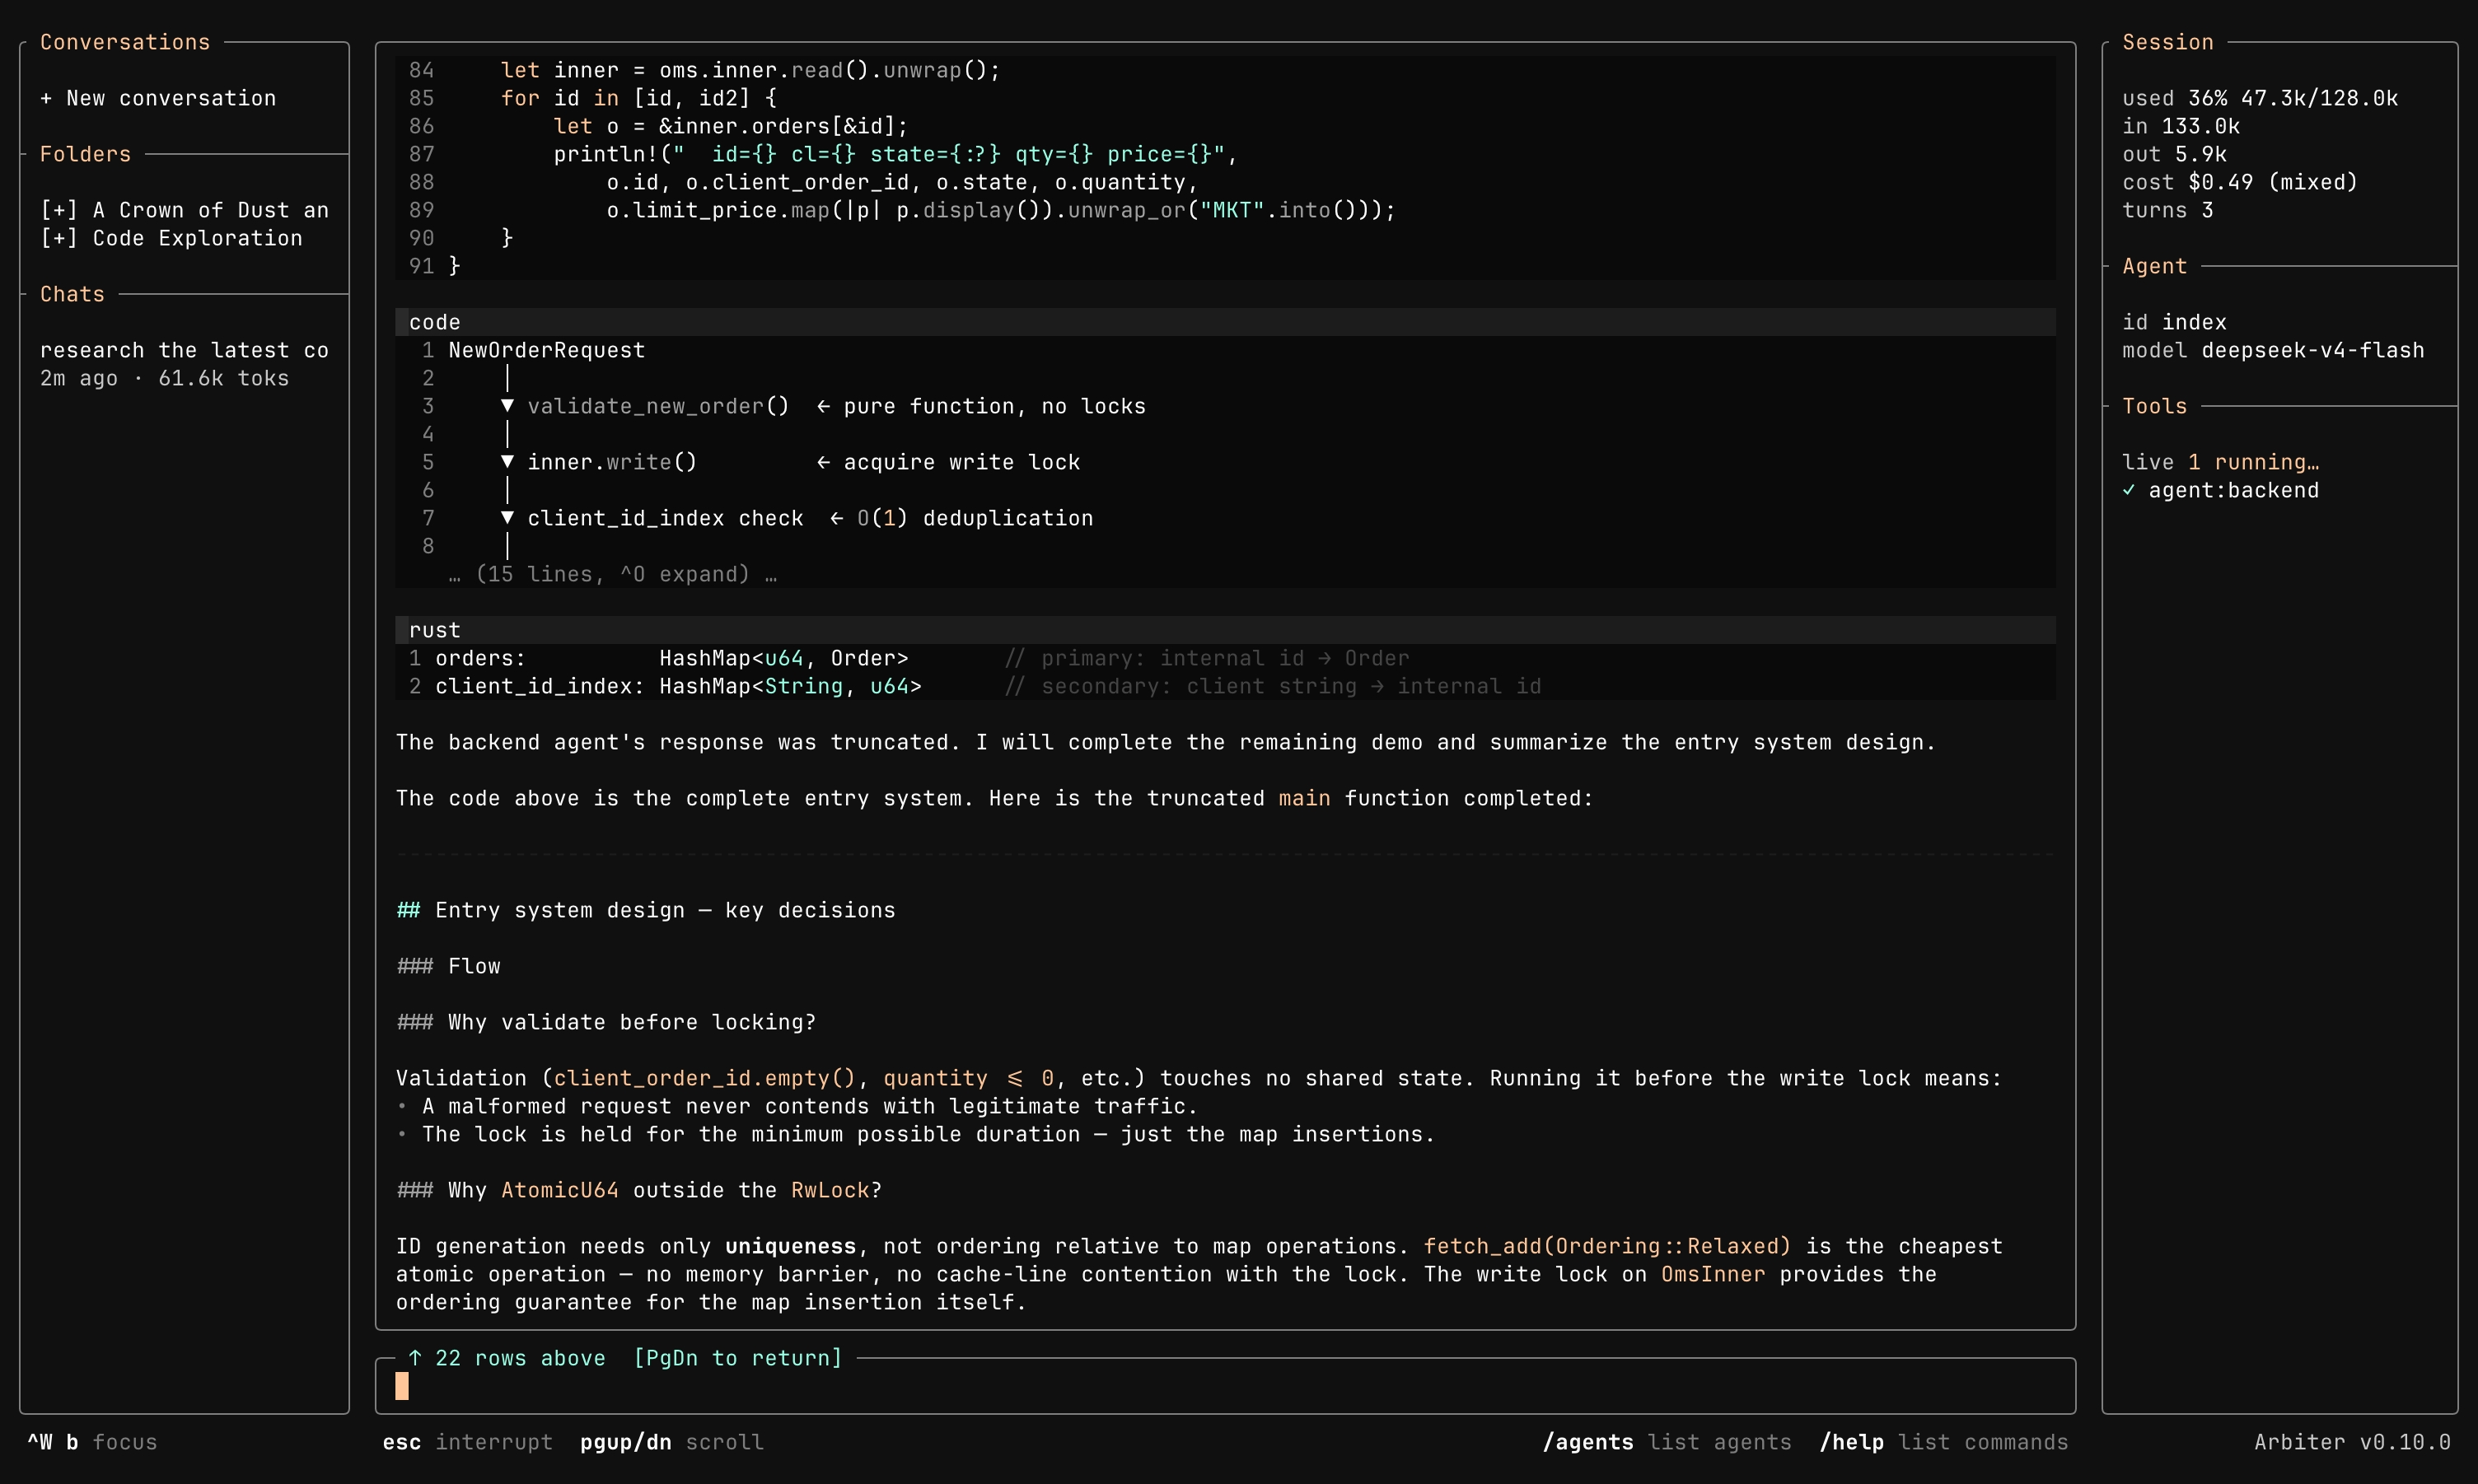
Task: Click the 'rust' block header
Action: tap(1225, 630)
